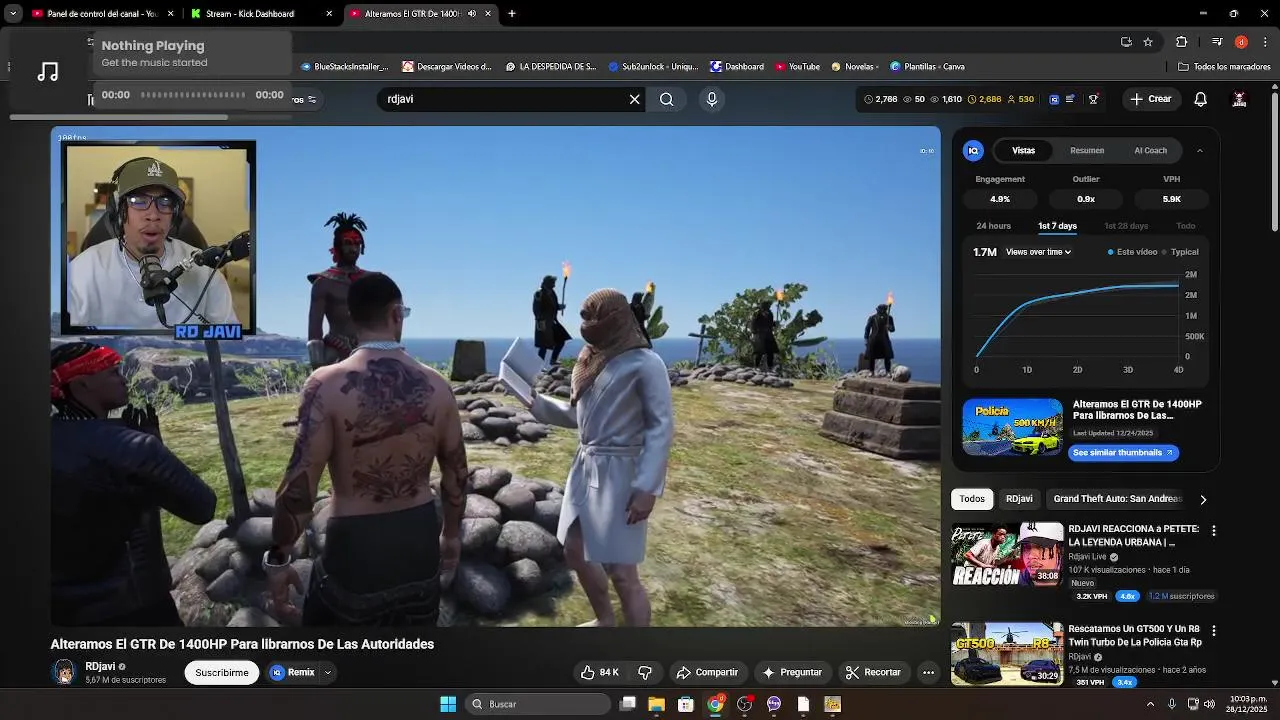Image resolution: width=1280 pixels, height=720 pixels.
Task: Open the Plantillas - Canva bookmark
Action: 926,67
